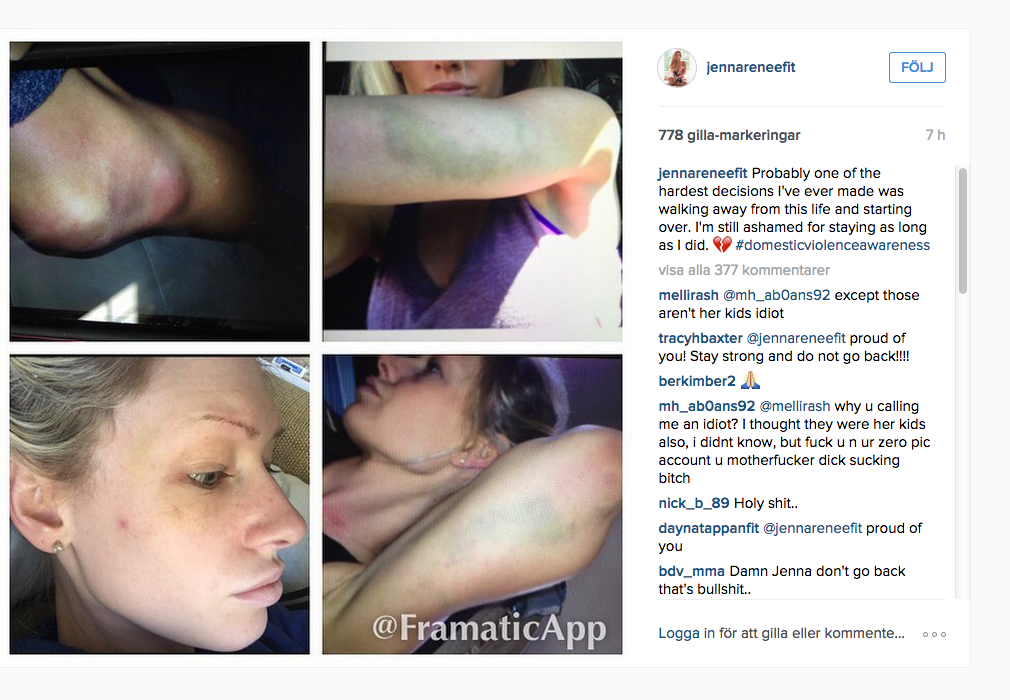The height and width of the screenshot is (700, 1010).
Task: Open the @mh_ab0ans92 mention link
Action: (776, 295)
